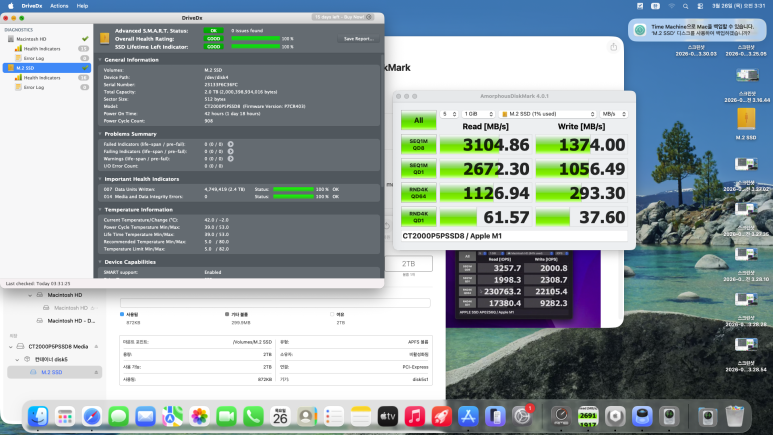The width and height of the screenshot is (773, 435).
Task: Run the RND4K QD64 test
Action: pos(418,193)
